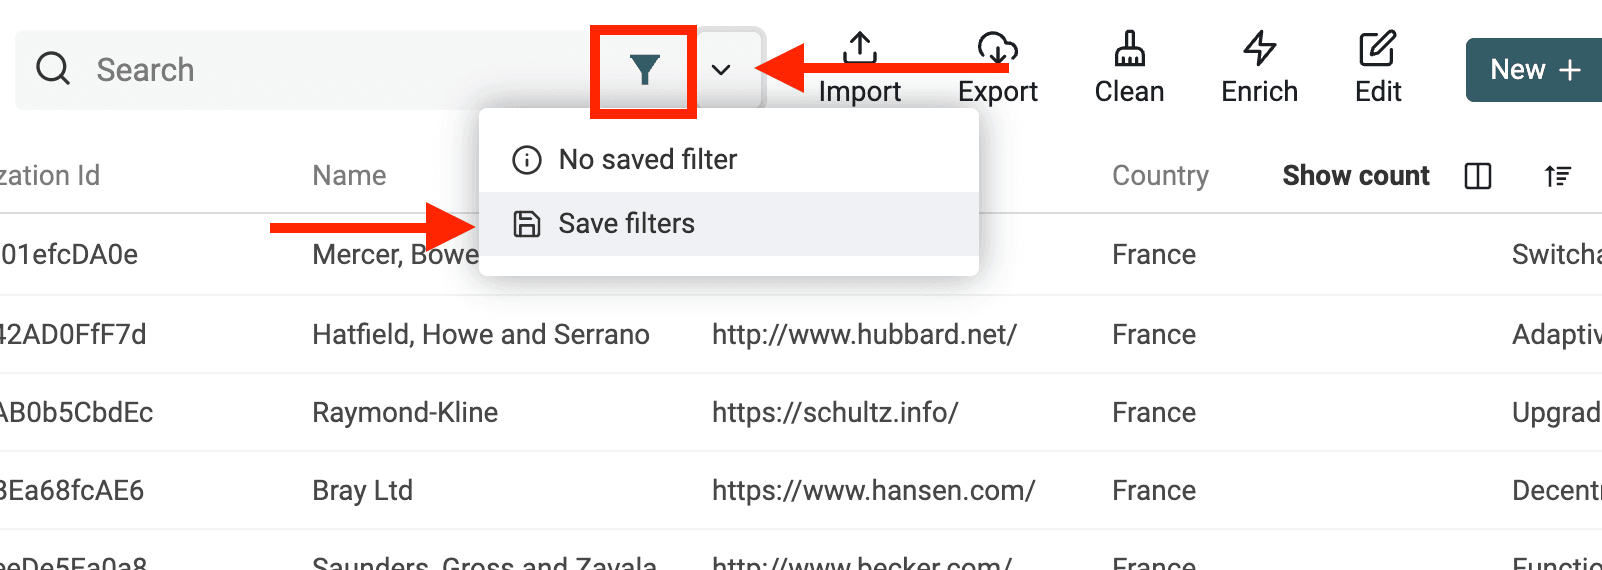Screen dimensions: 1602x570
Task: Select the Bray Ltd row
Action: [362, 490]
